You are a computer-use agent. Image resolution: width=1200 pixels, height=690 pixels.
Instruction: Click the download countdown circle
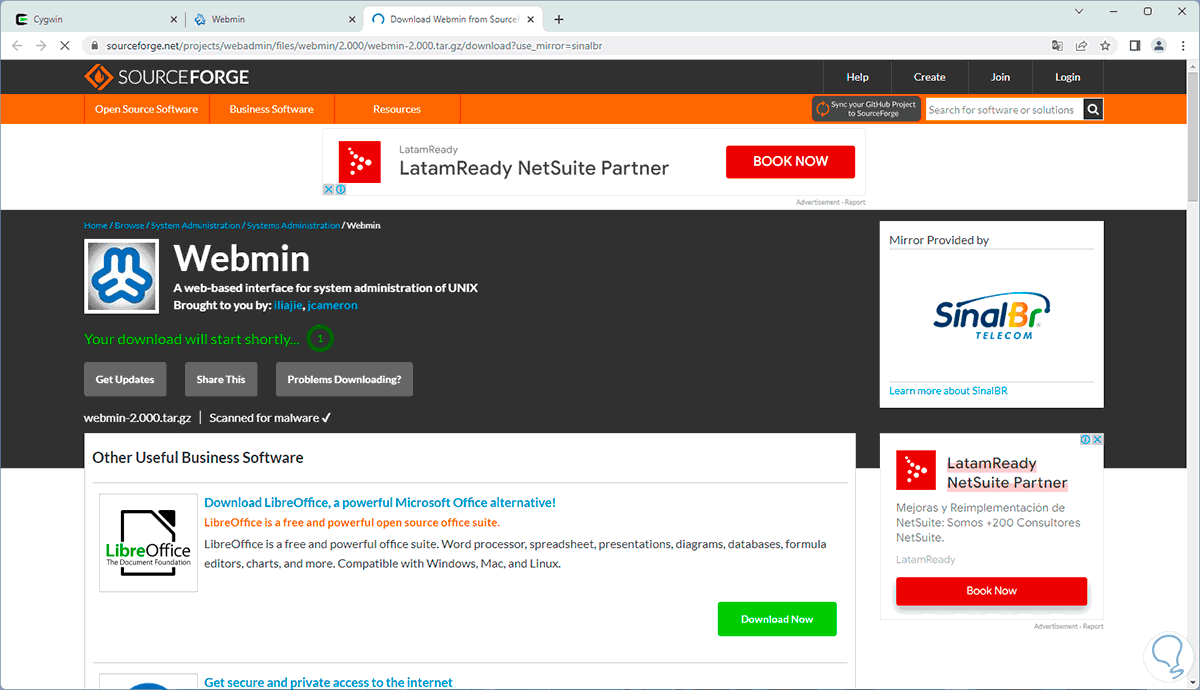320,339
